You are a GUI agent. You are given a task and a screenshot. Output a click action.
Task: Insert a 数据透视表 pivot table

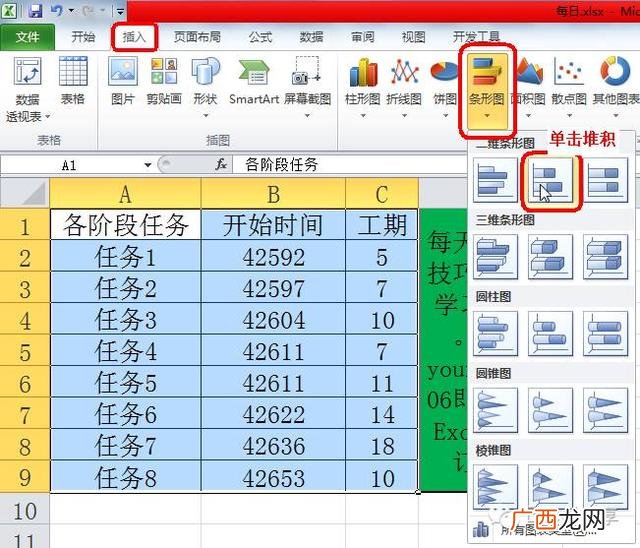pyautogui.click(x=27, y=89)
